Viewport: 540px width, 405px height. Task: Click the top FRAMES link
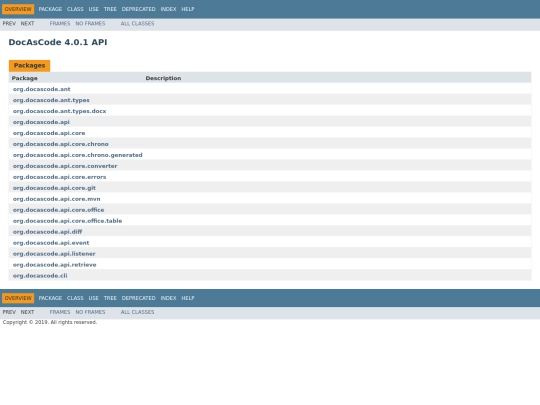tap(60, 23)
